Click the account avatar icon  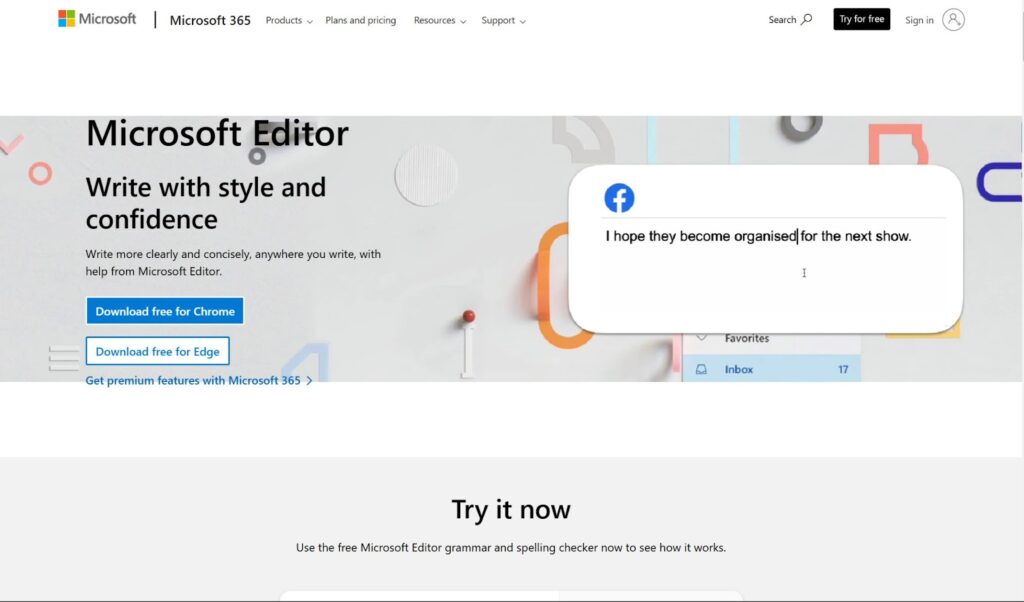pyautogui.click(x=953, y=19)
